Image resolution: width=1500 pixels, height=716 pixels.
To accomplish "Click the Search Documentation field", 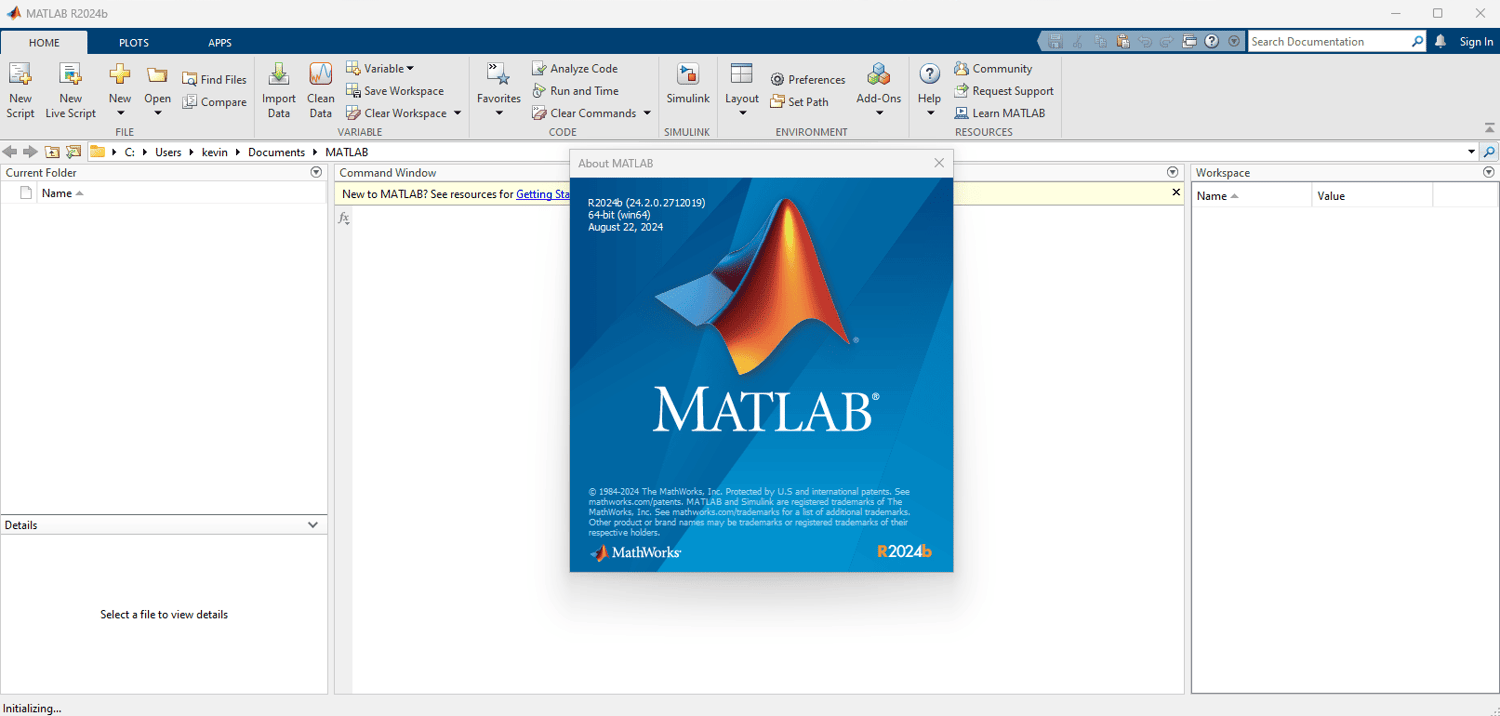I will click(1329, 42).
